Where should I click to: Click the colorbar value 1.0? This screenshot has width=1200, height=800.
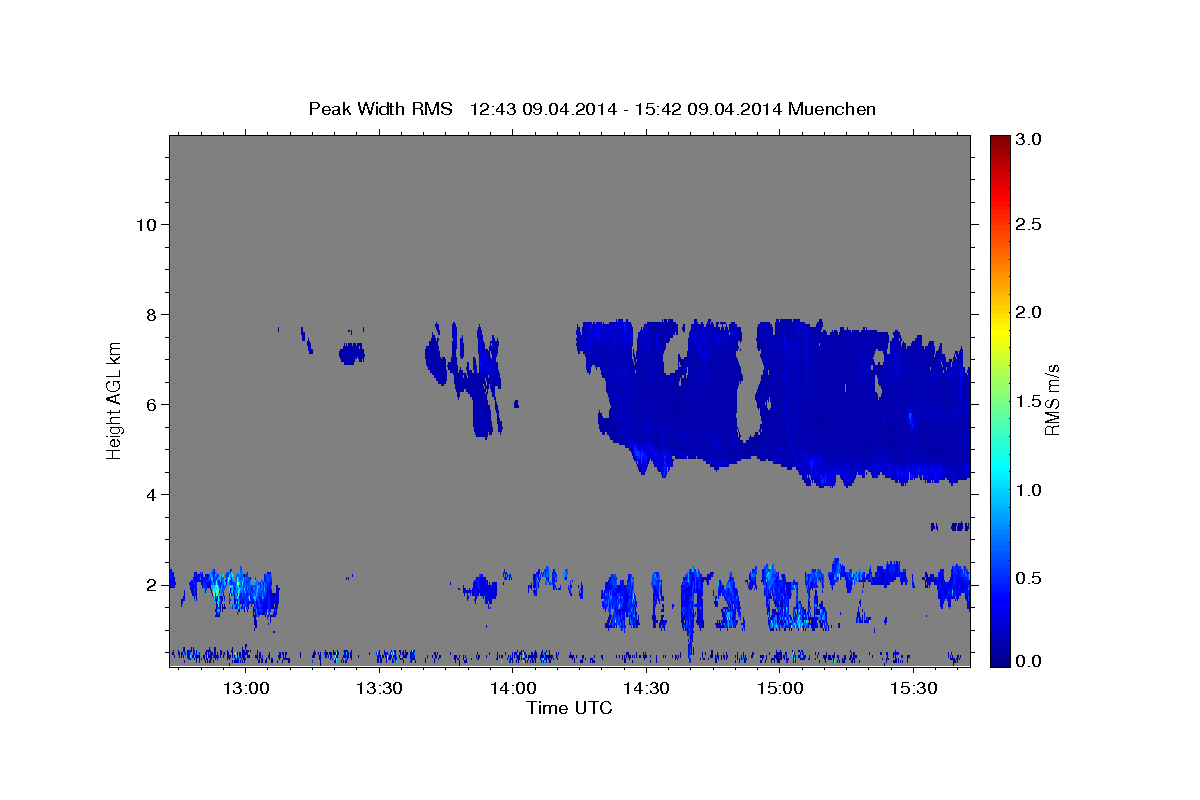pyautogui.click(x=1029, y=490)
